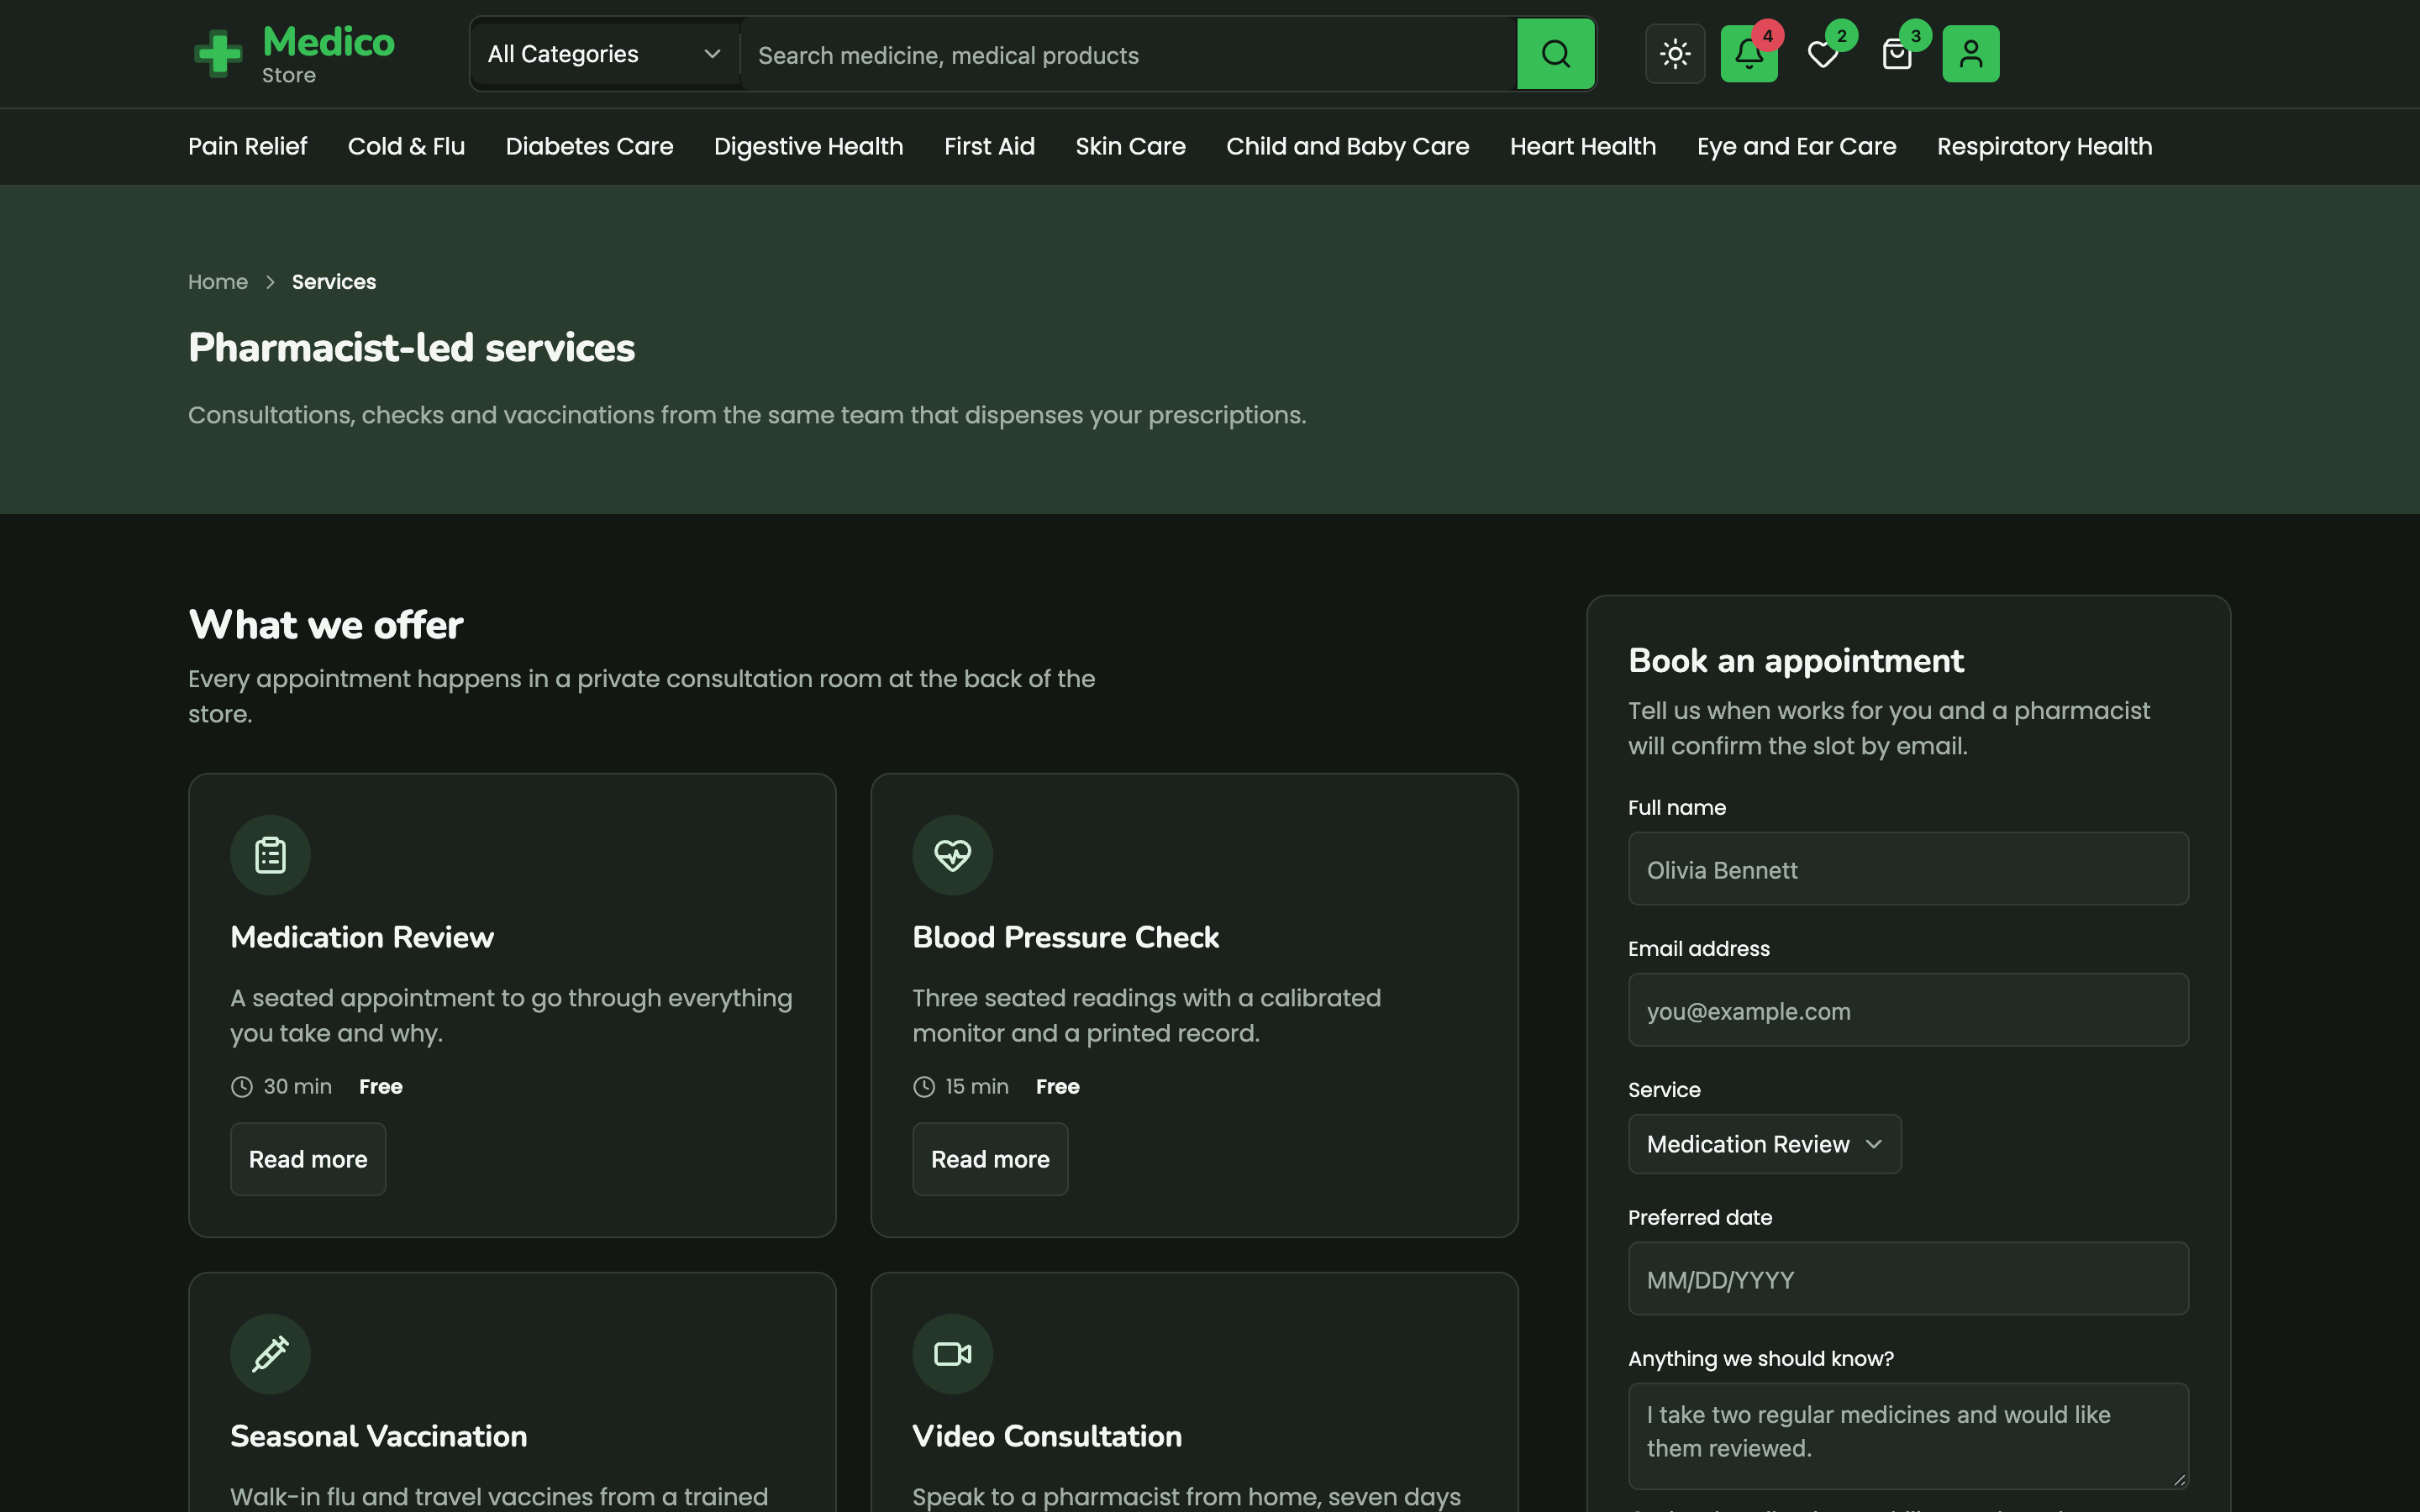The height and width of the screenshot is (1512, 2420).
Task: Click the clock icon beside 15 min
Action: 924,1087
